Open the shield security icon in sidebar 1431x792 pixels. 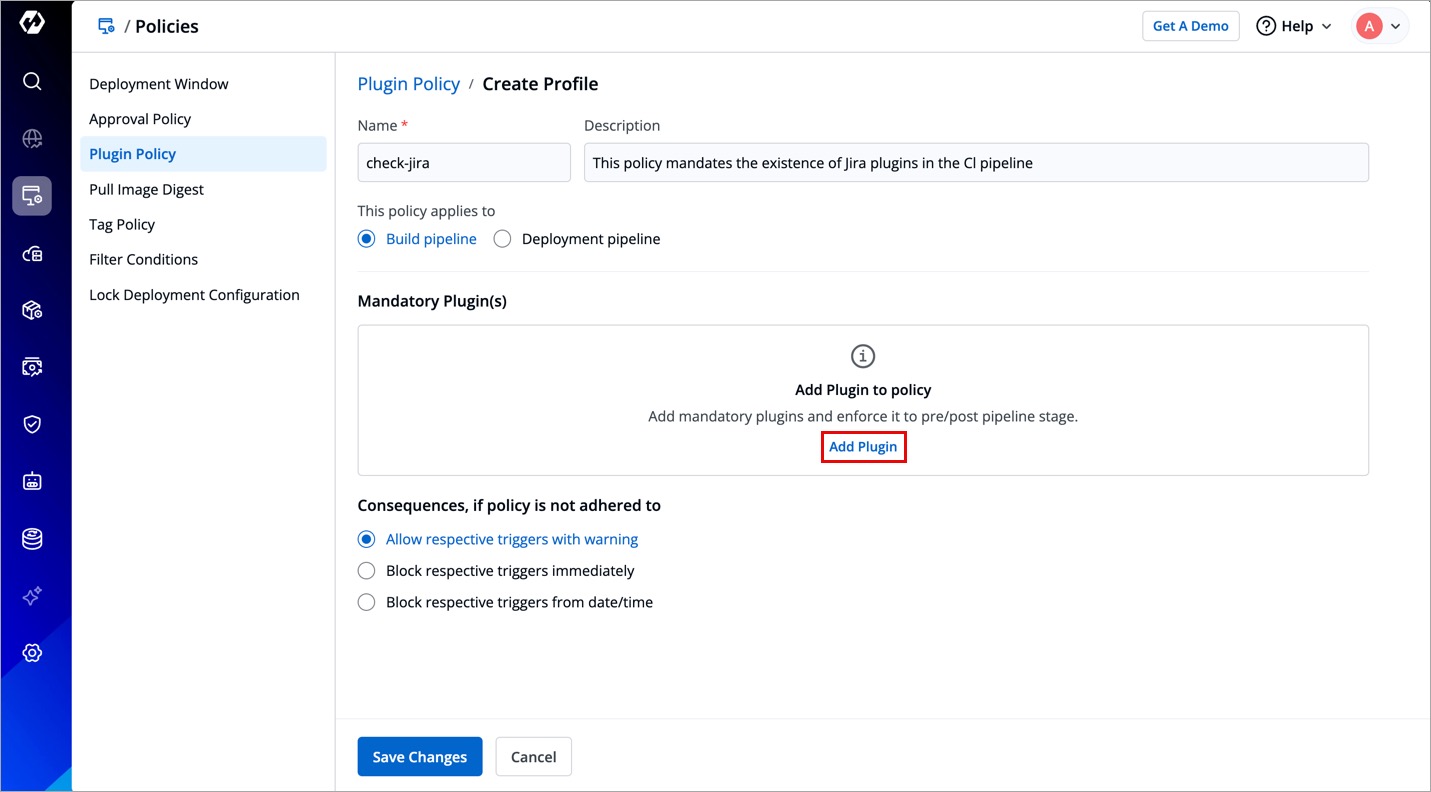pyautogui.click(x=32, y=424)
